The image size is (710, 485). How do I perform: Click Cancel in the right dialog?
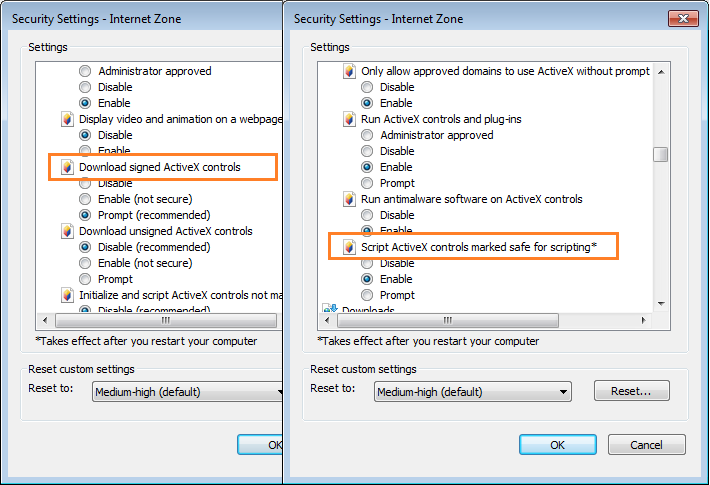pos(646,445)
